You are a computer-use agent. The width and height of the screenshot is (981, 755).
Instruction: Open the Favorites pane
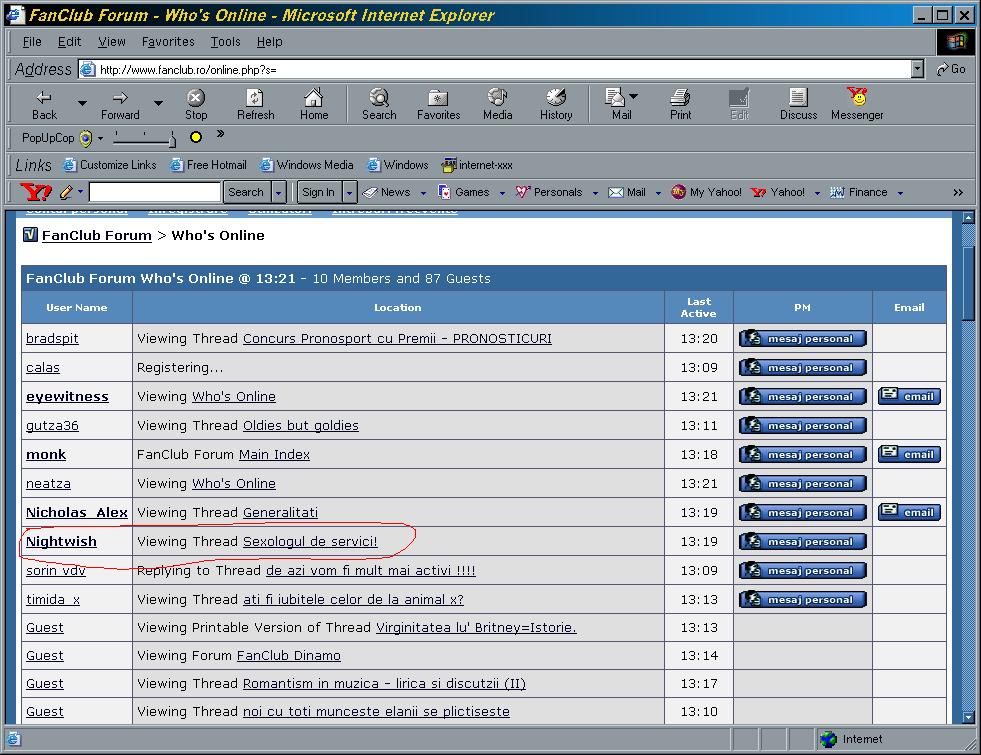pyautogui.click(x=439, y=104)
